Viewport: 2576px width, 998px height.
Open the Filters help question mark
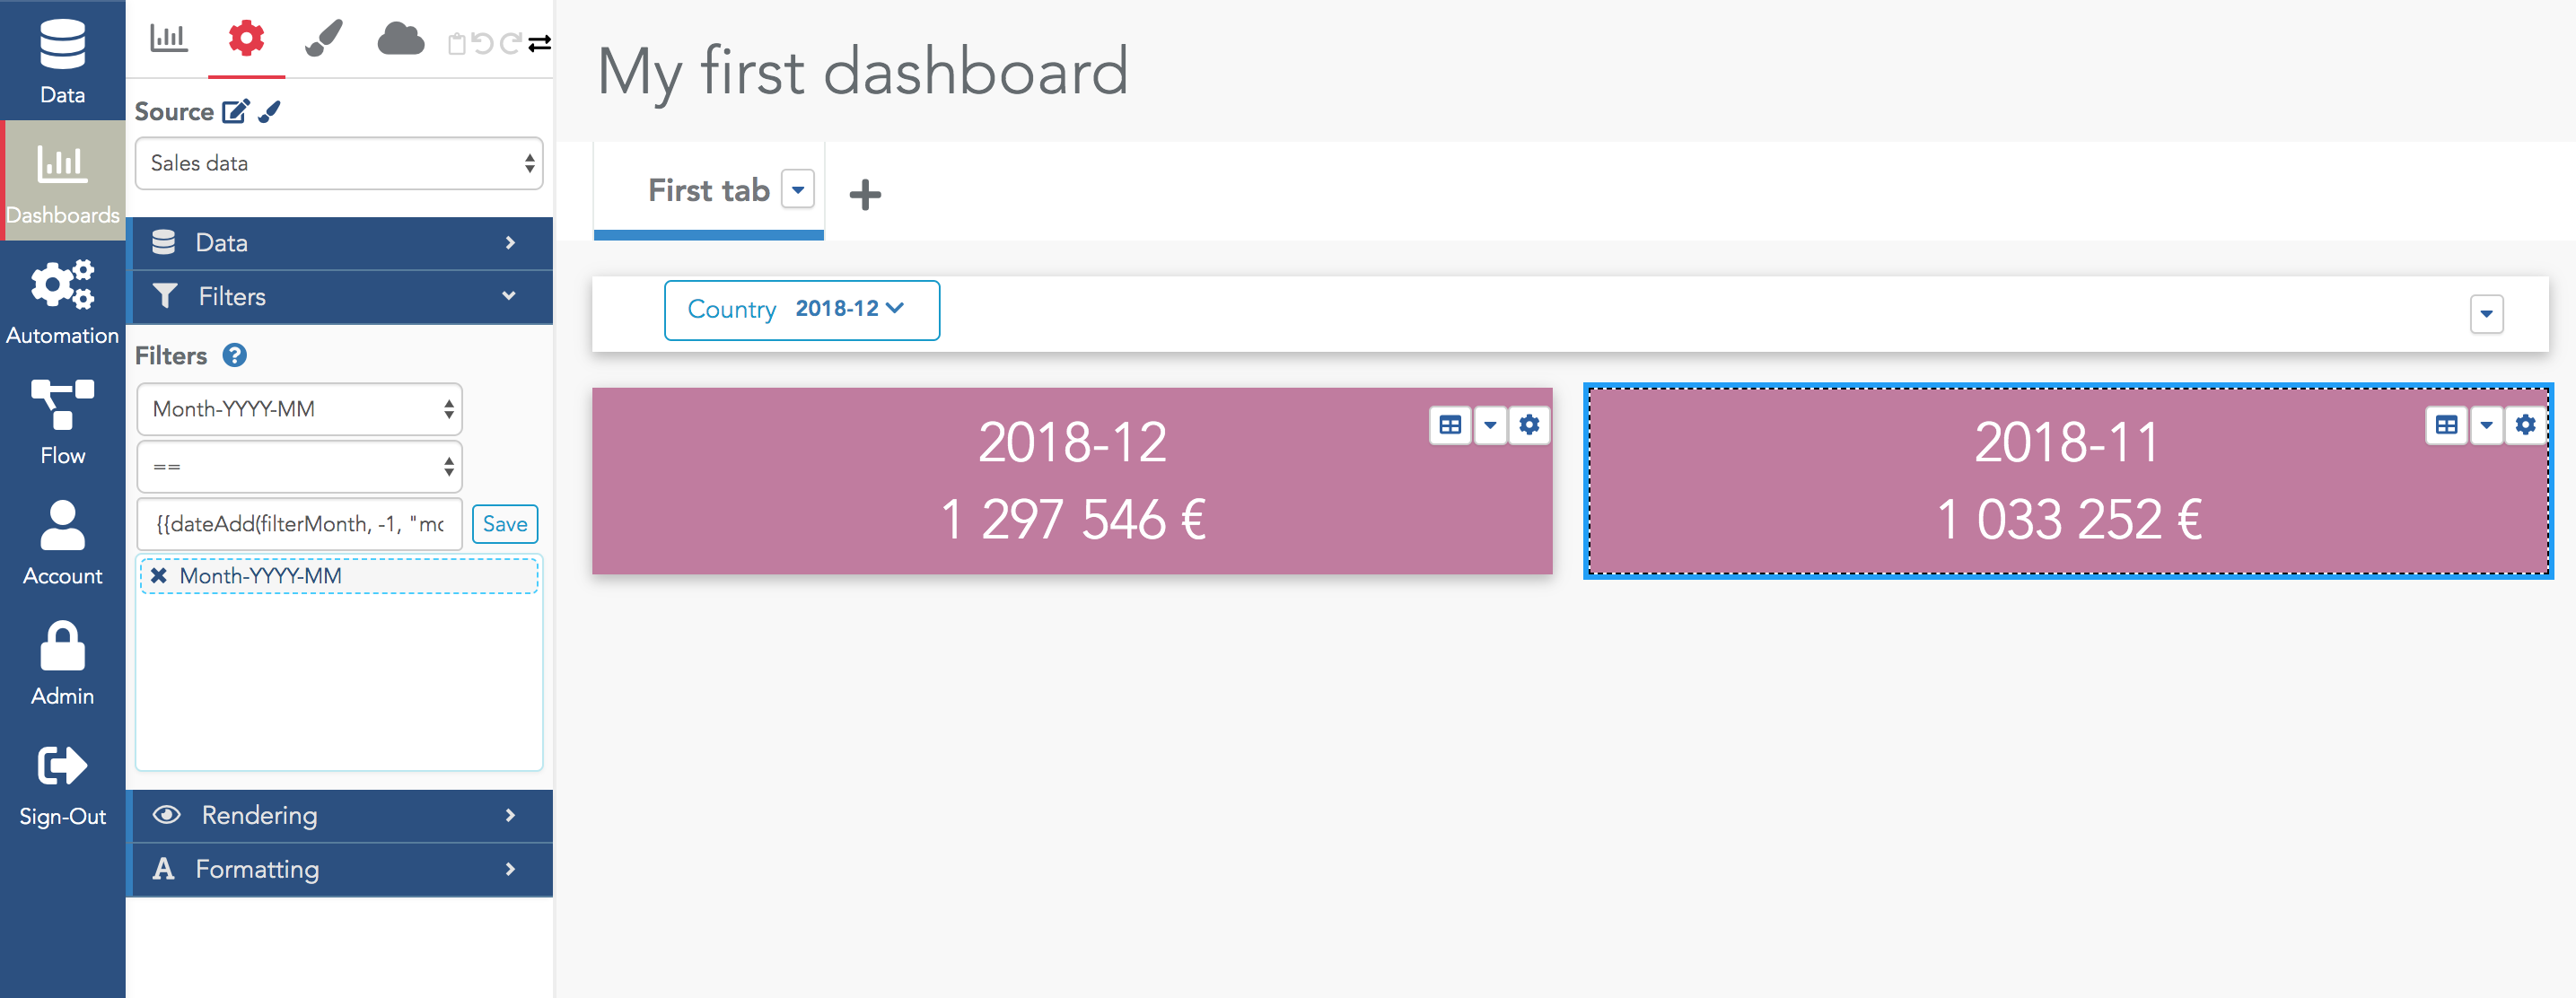[234, 355]
